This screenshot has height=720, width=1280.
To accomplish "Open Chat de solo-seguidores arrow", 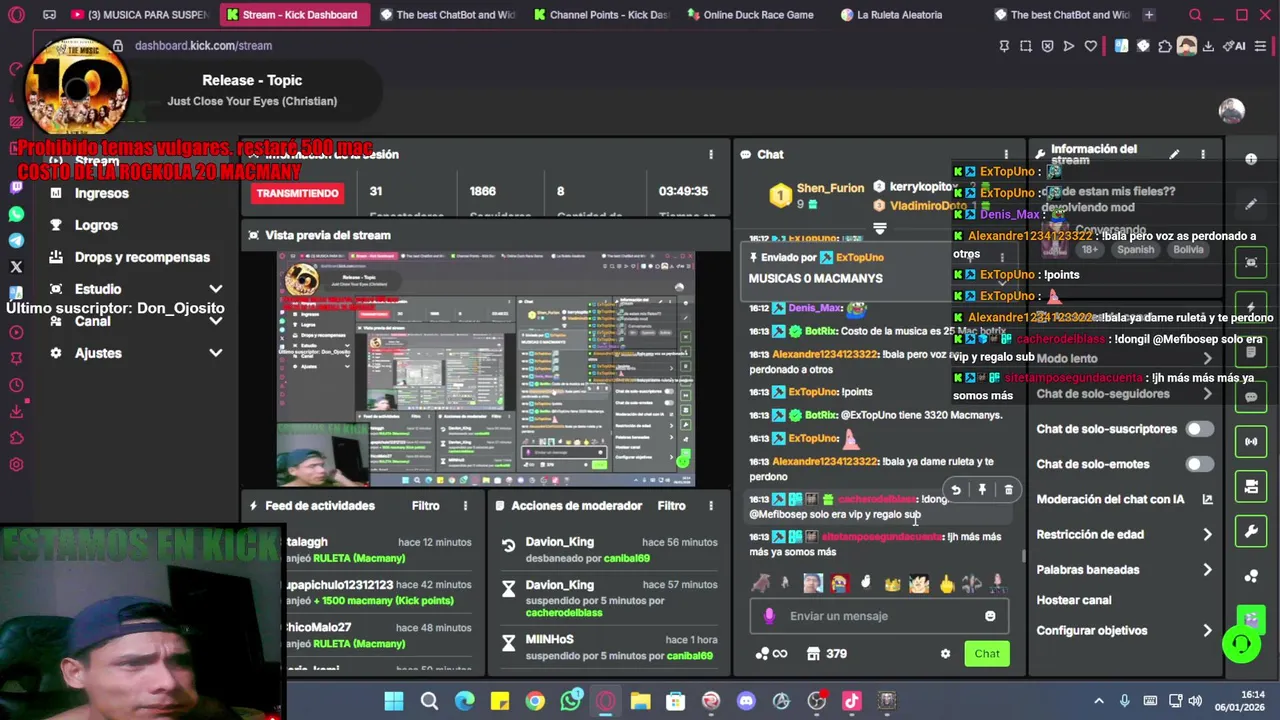I will pos(1207,394).
